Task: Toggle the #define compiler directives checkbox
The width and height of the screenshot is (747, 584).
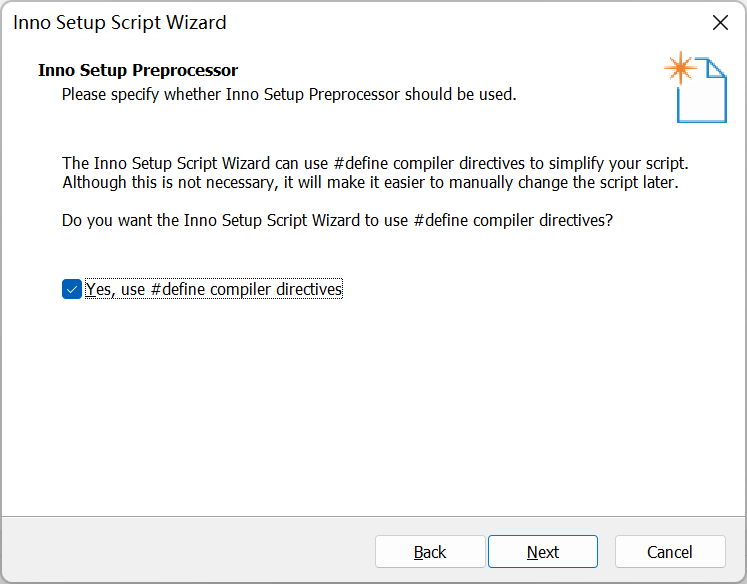Action: tap(71, 289)
